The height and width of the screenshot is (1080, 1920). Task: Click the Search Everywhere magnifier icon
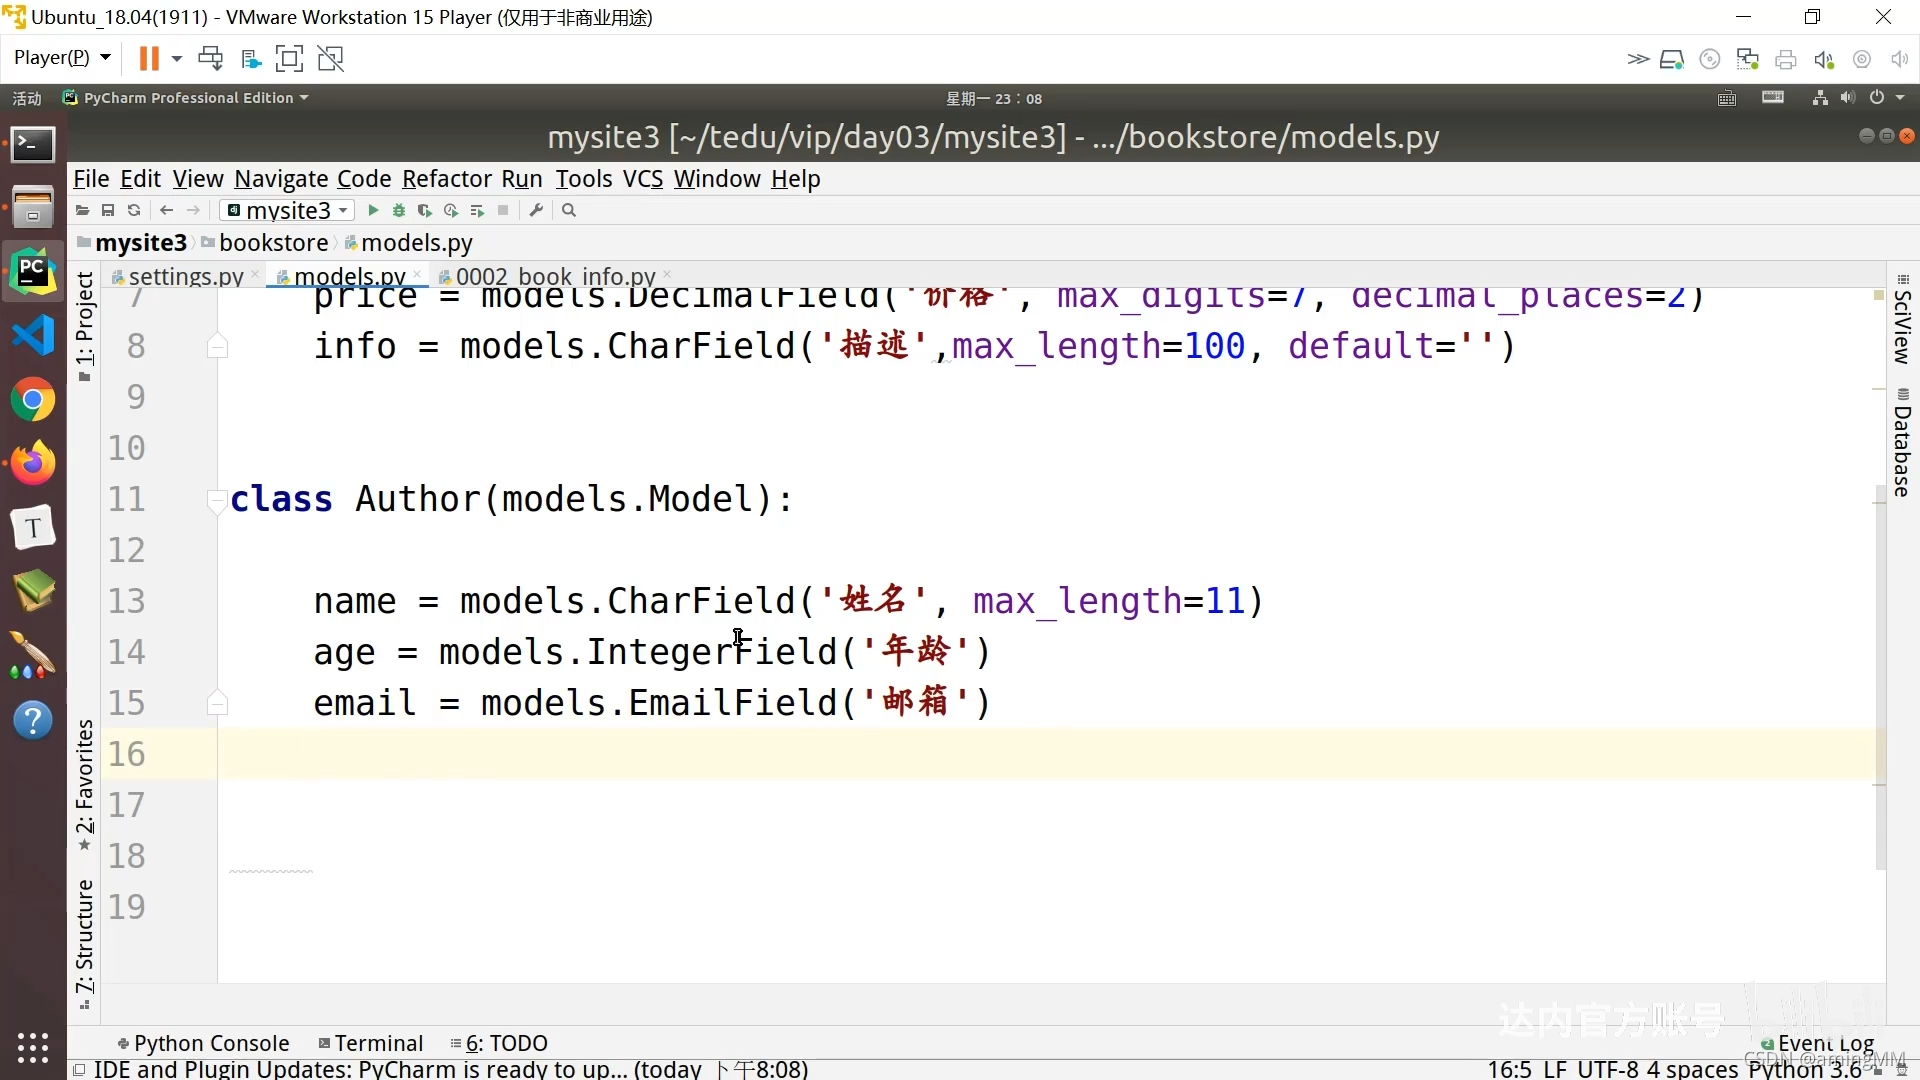coord(569,210)
